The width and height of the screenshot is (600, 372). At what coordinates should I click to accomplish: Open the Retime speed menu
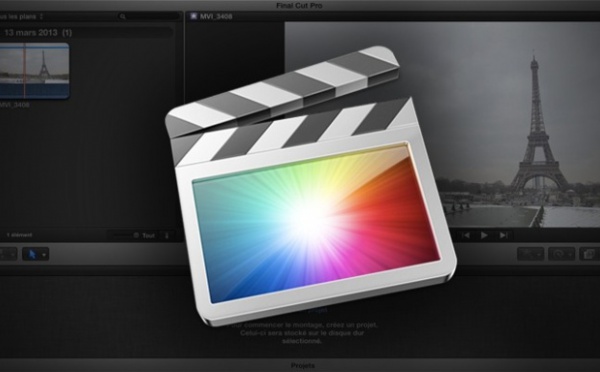pos(561,254)
